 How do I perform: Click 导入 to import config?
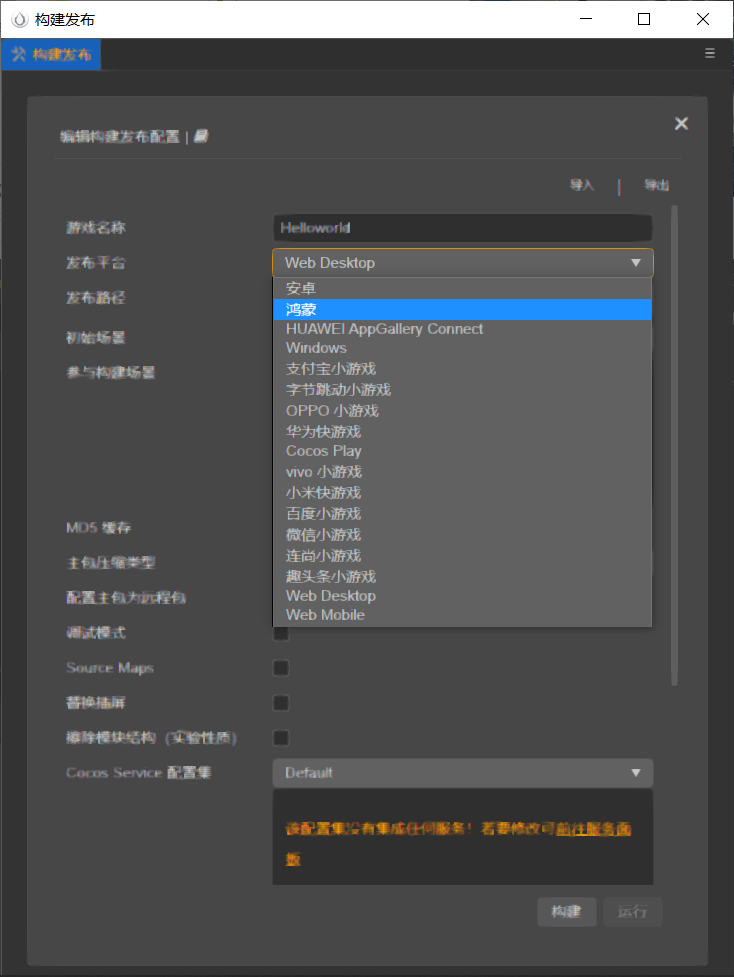[582, 185]
